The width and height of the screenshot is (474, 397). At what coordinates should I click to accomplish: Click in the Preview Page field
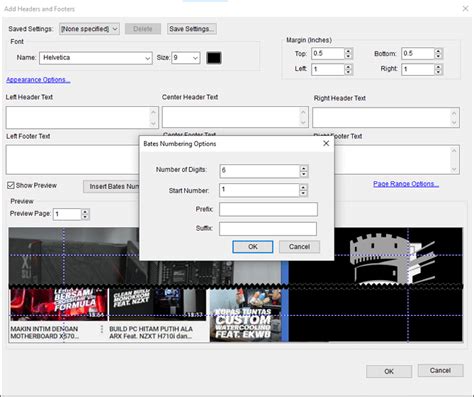tap(67, 214)
